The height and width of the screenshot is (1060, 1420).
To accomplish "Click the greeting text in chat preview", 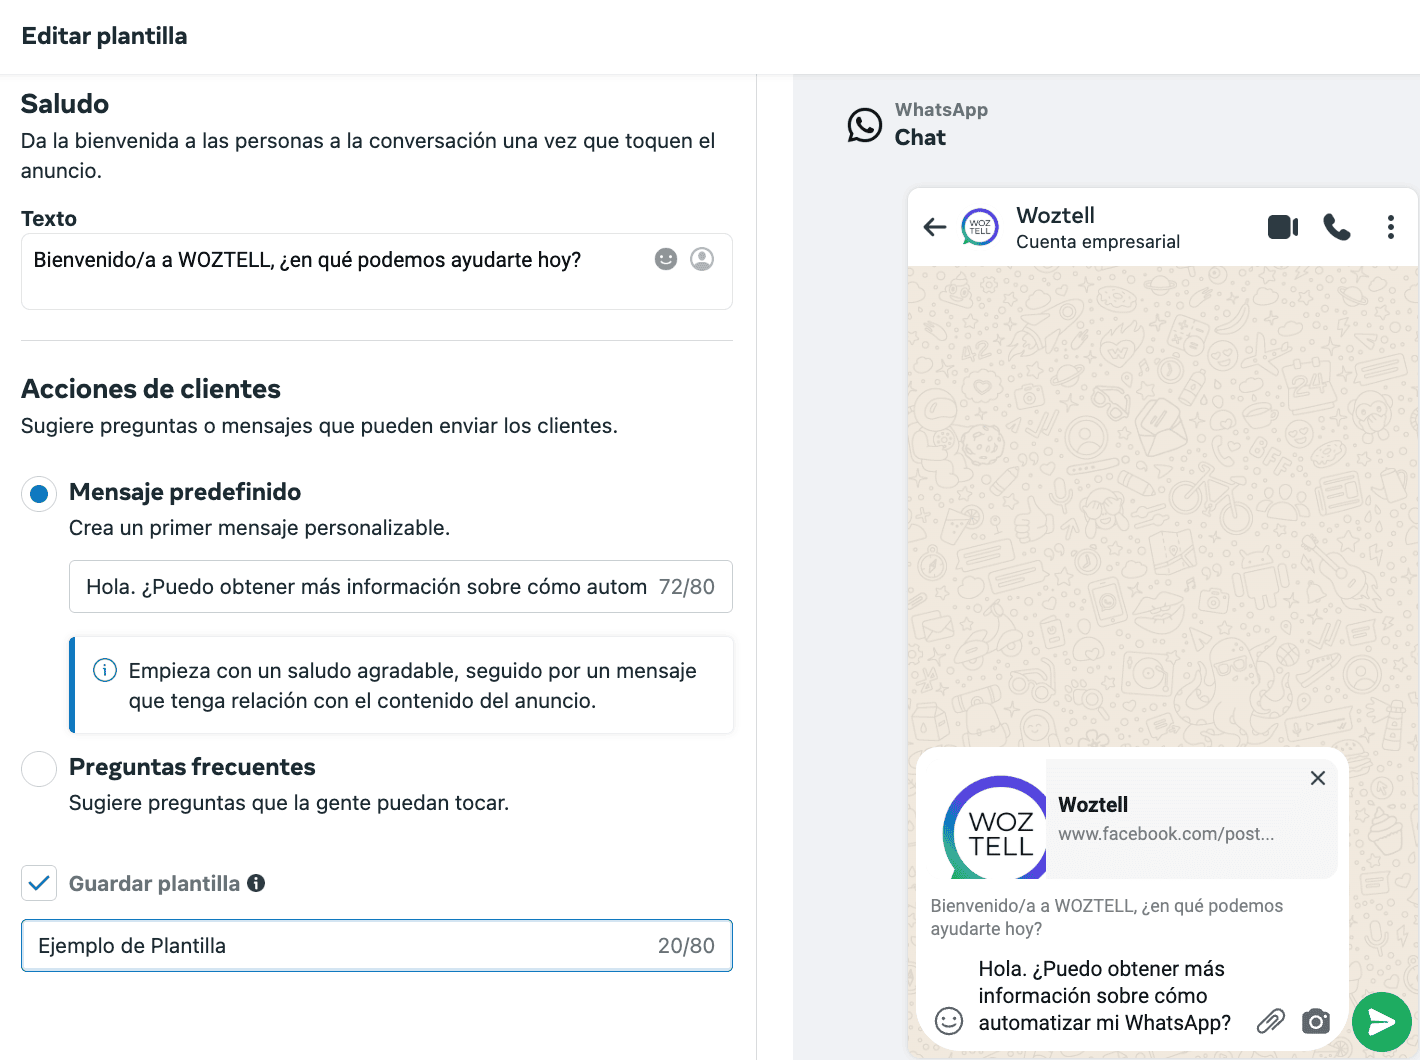I will pos(1106,917).
